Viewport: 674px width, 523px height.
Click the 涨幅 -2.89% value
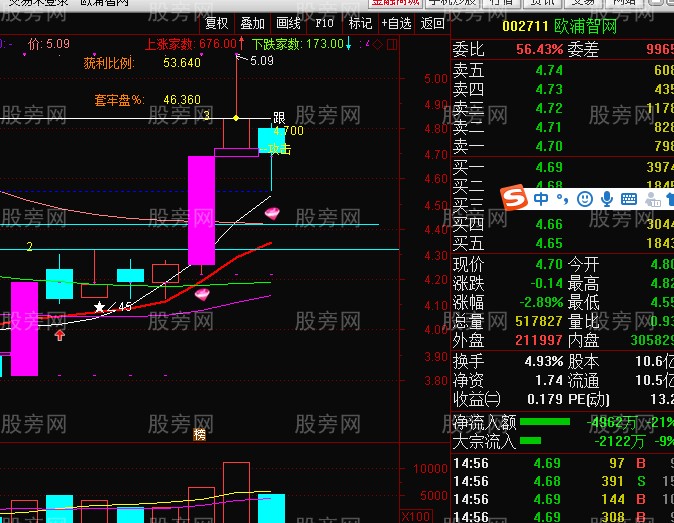pos(541,303)
